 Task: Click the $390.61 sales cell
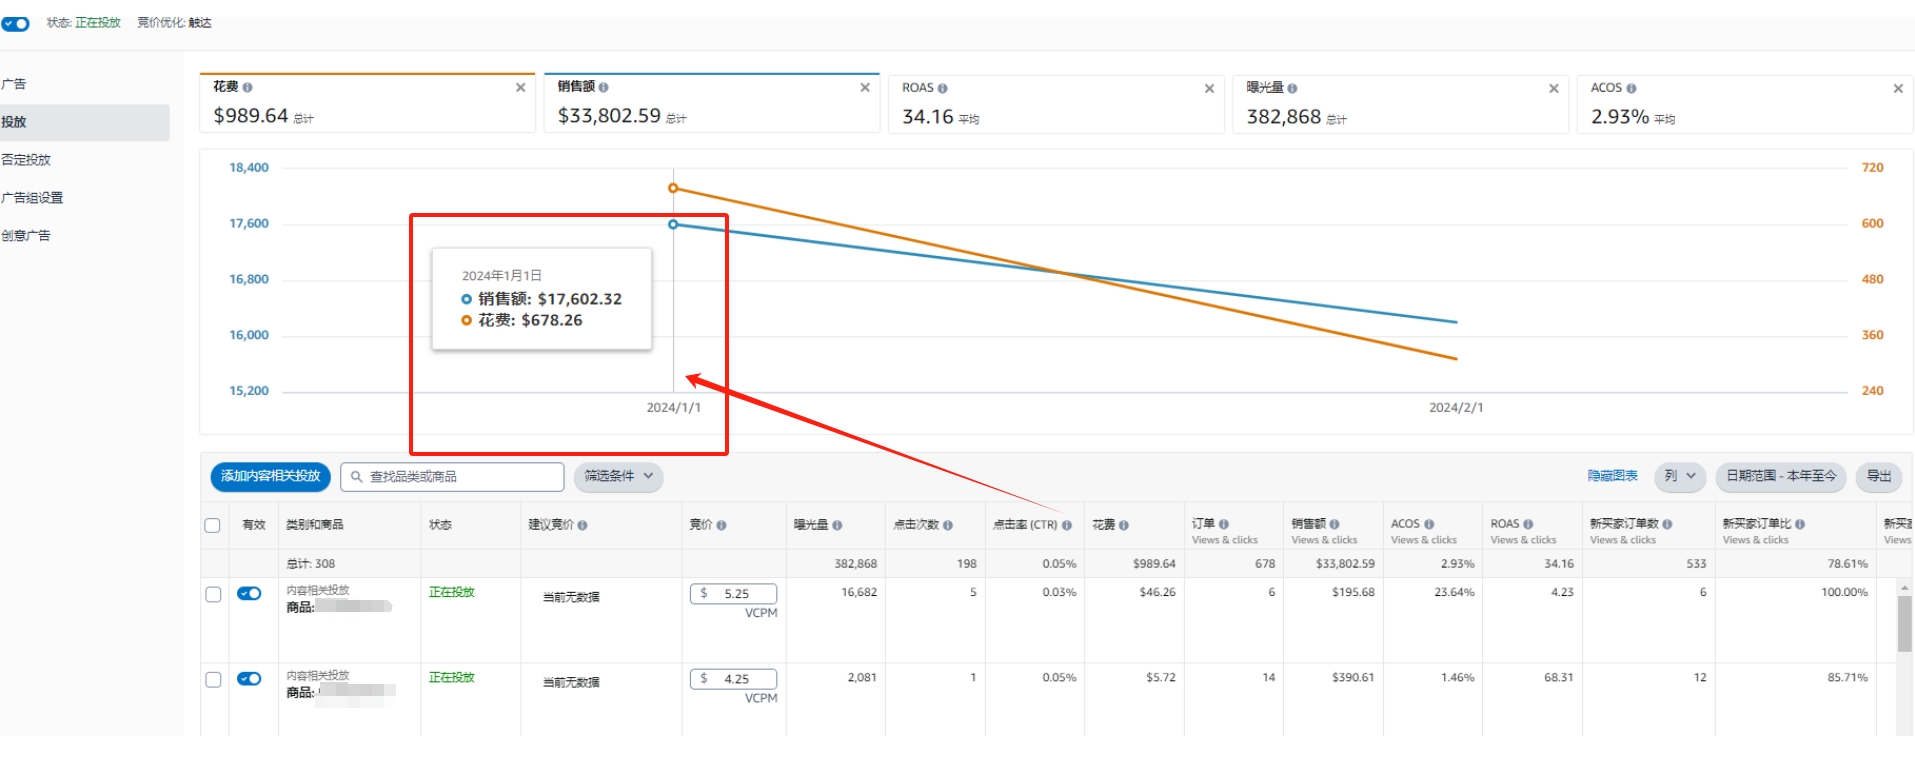pyautogui.click(x=1353, y=678)
